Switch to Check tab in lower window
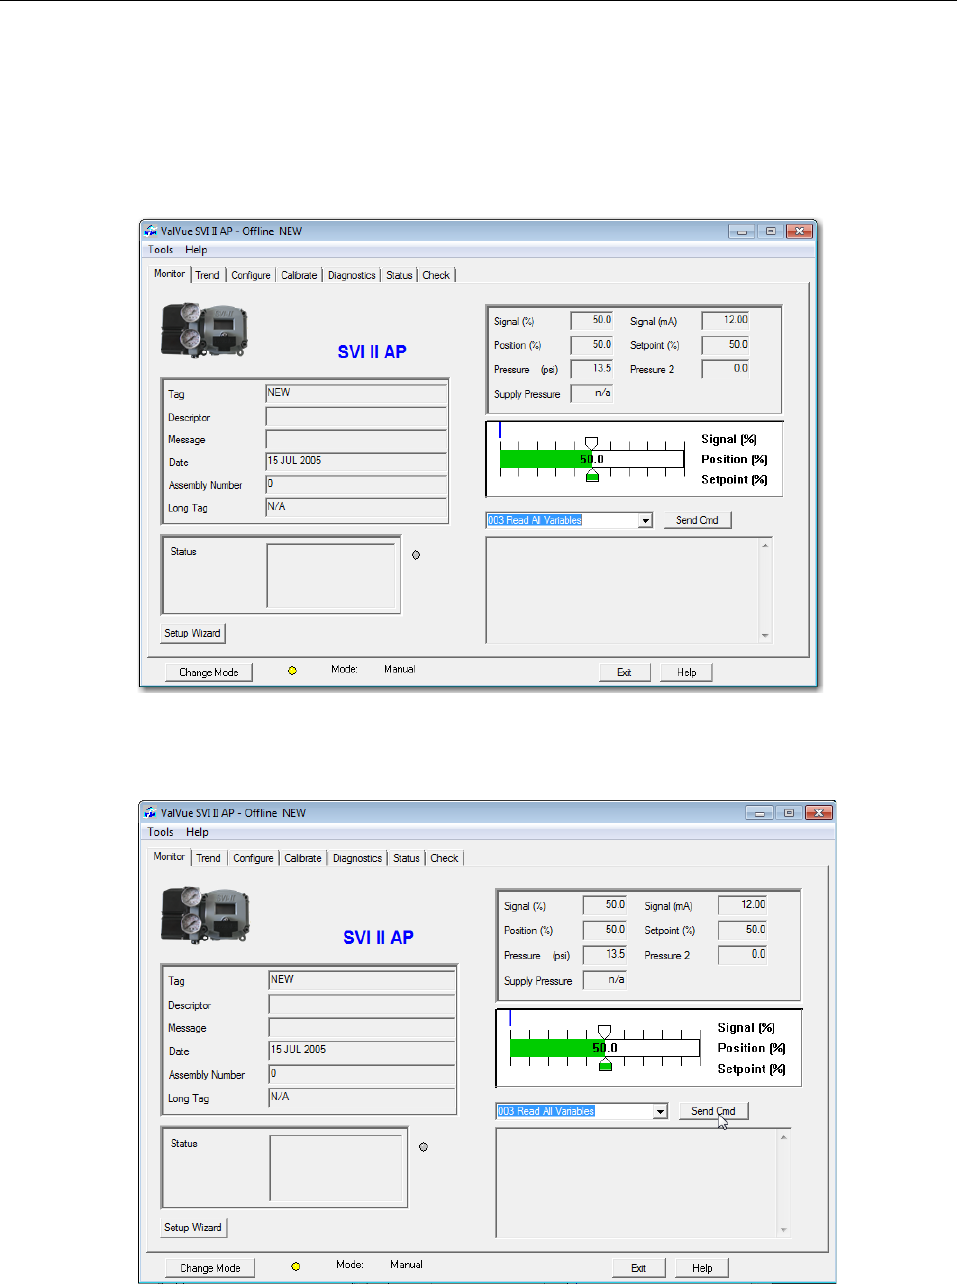957x1284 pixels. point(444,858)
